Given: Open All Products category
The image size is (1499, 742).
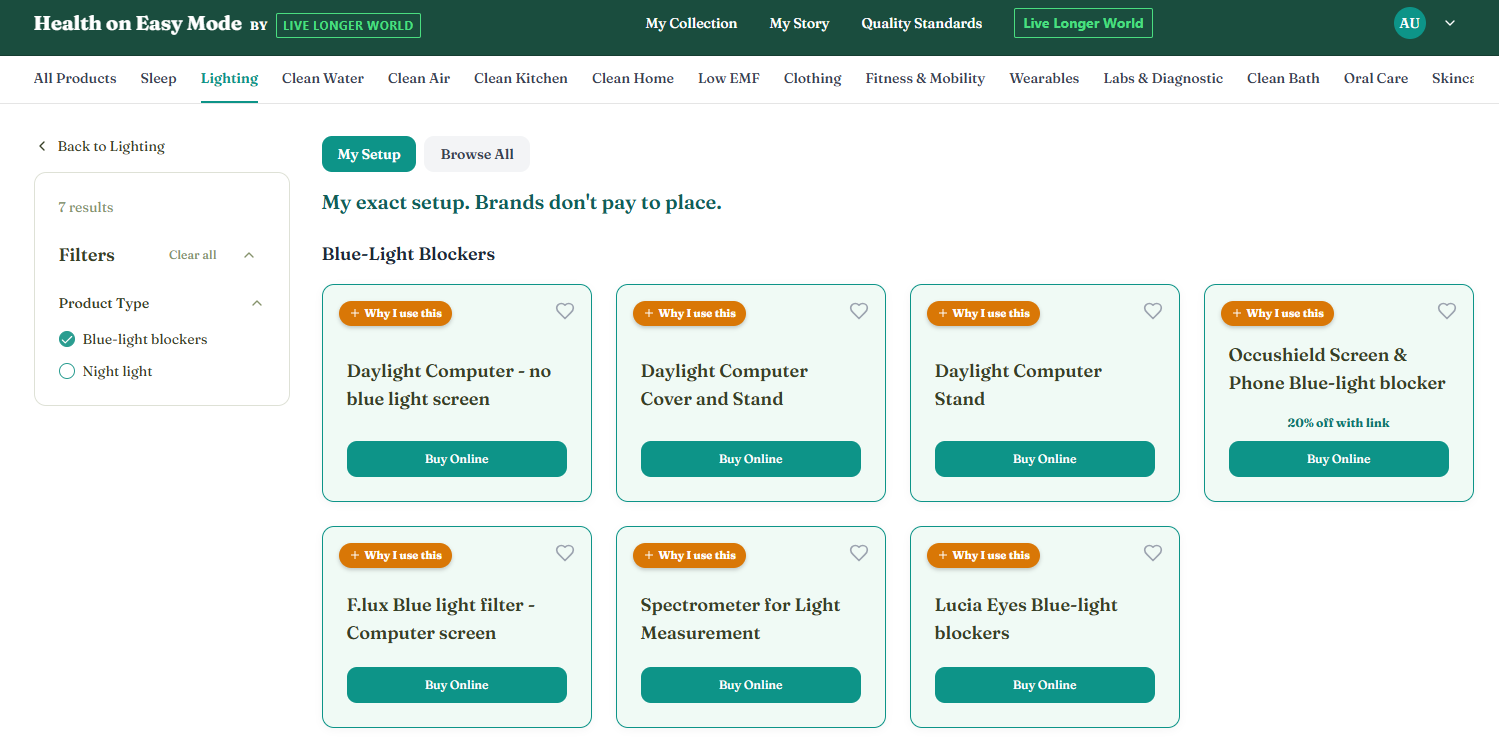Looking at the screenshot, I should [x=75, y=78].
